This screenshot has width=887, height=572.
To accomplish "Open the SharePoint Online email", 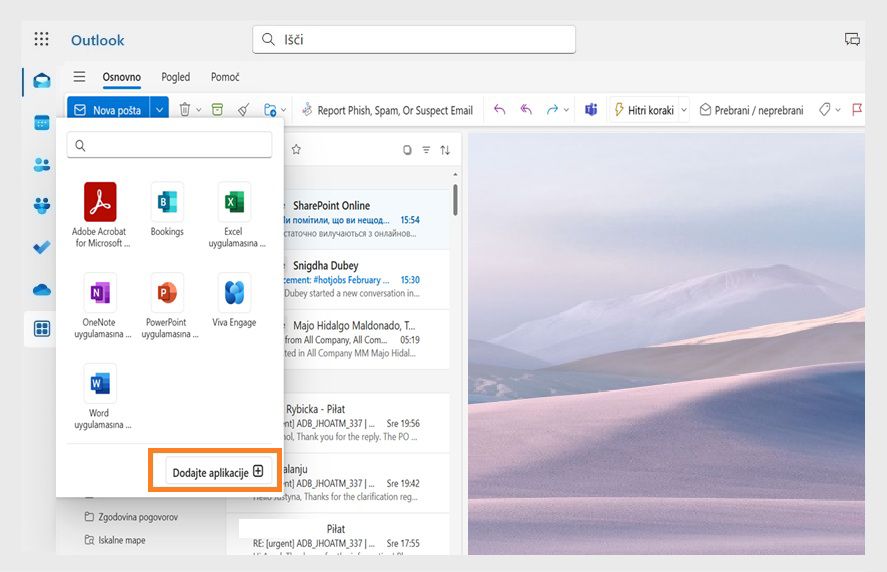I will pyautogui.click(x=366, y=219).
